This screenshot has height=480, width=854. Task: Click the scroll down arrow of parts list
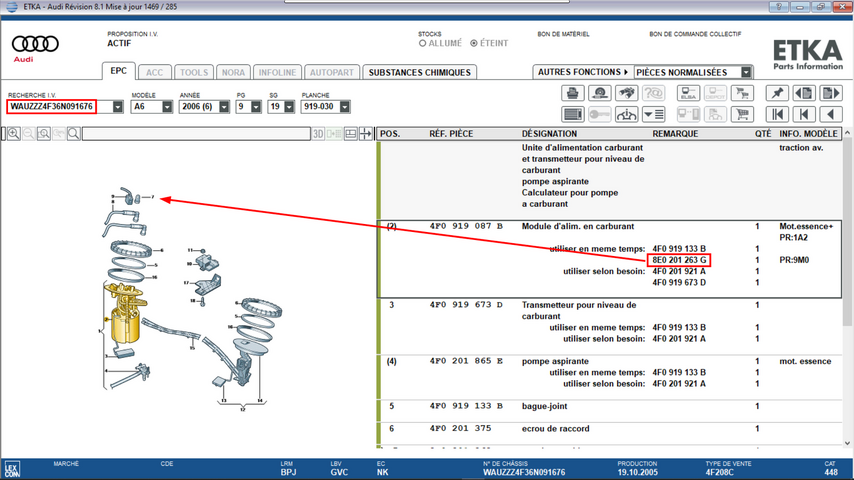click(x=847, y=443)
